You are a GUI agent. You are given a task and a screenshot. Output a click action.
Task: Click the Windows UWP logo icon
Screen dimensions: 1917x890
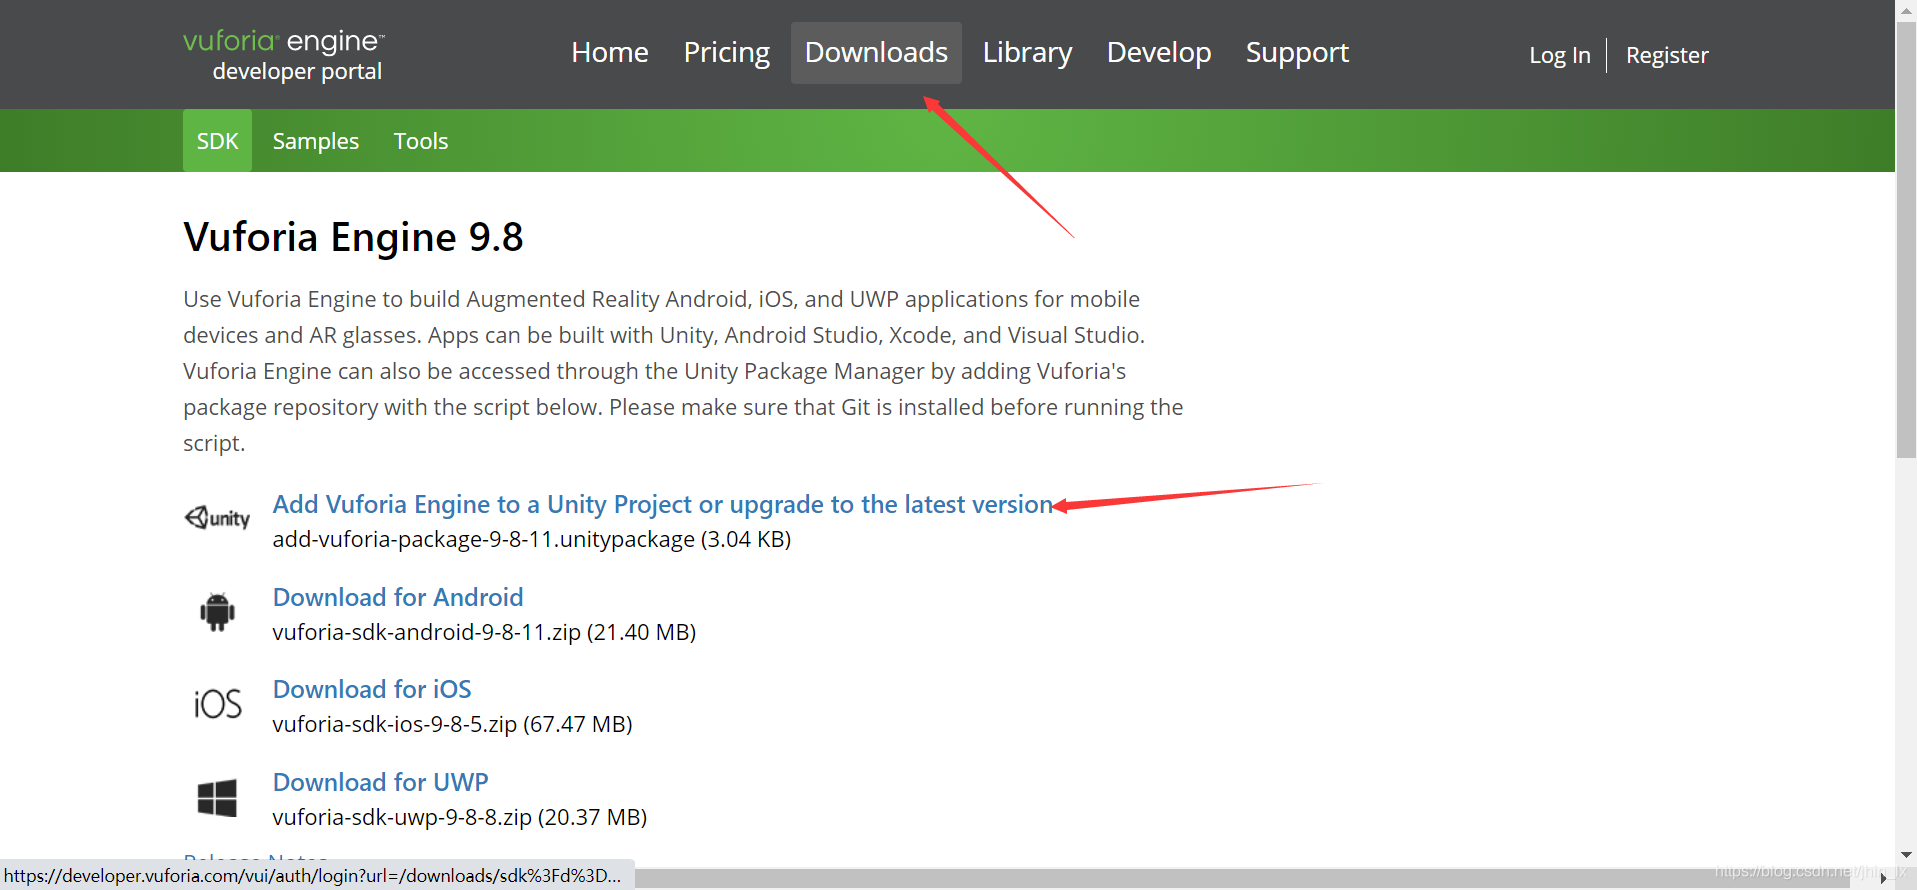click(217, 798)
